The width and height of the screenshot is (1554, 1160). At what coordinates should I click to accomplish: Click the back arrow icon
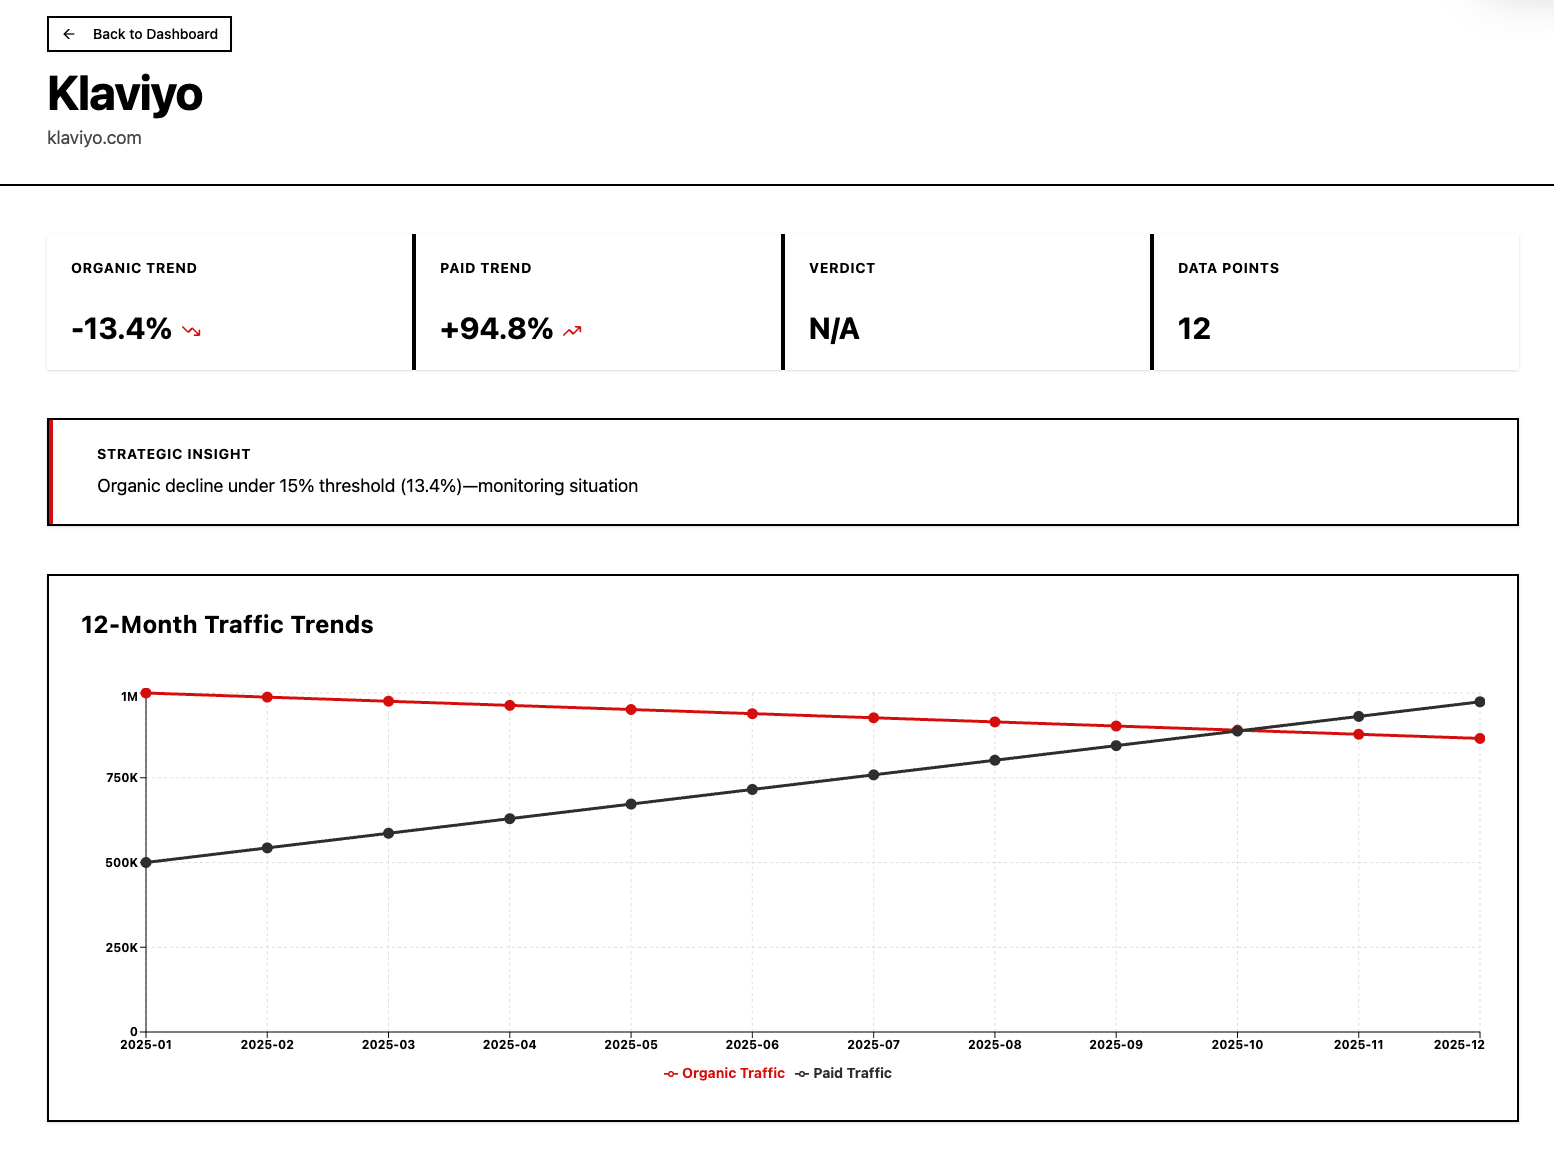(69, 34)
